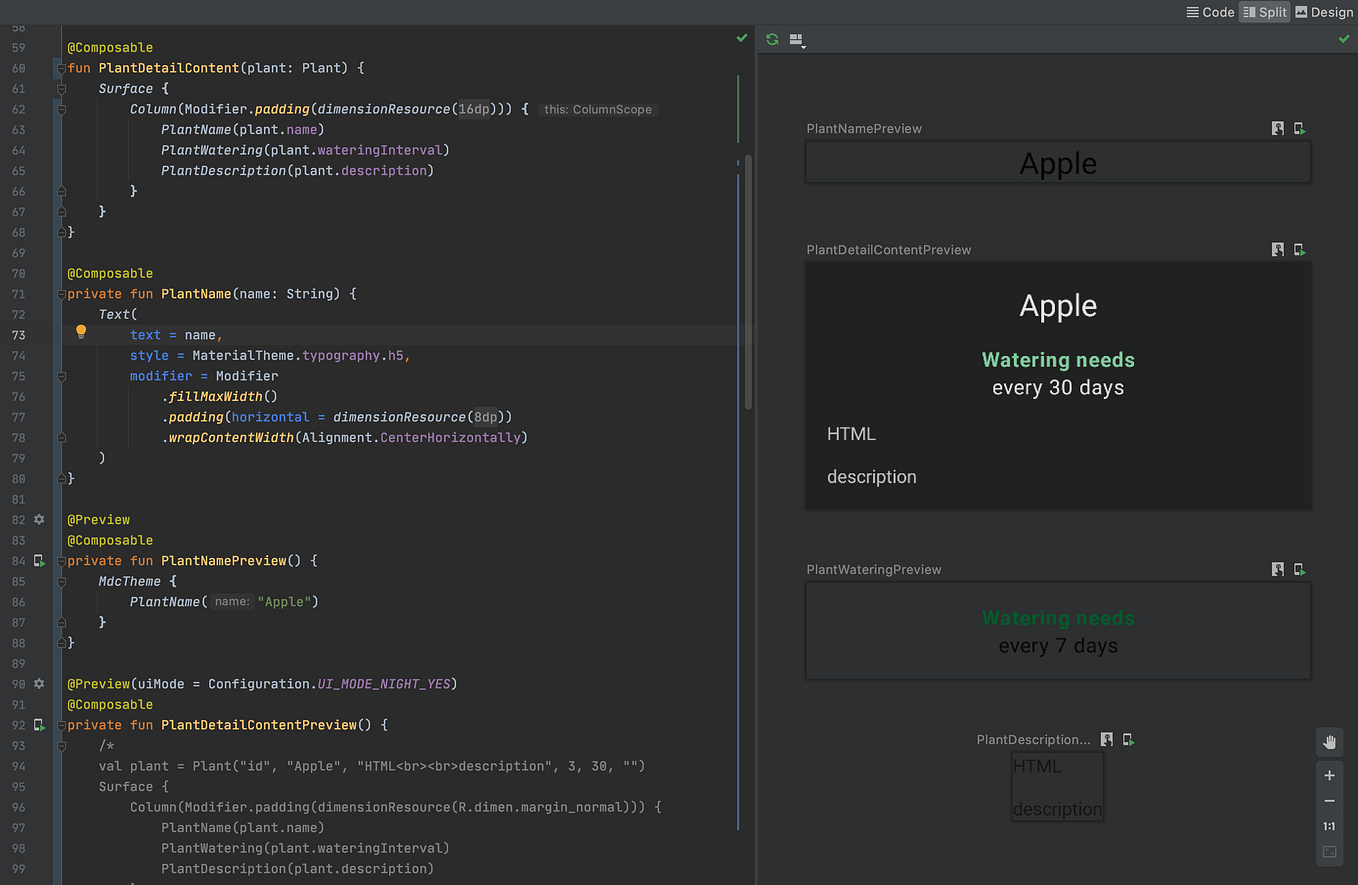
Task: Select the pan tool in preview controls
Action: (x=1329, y=742)
